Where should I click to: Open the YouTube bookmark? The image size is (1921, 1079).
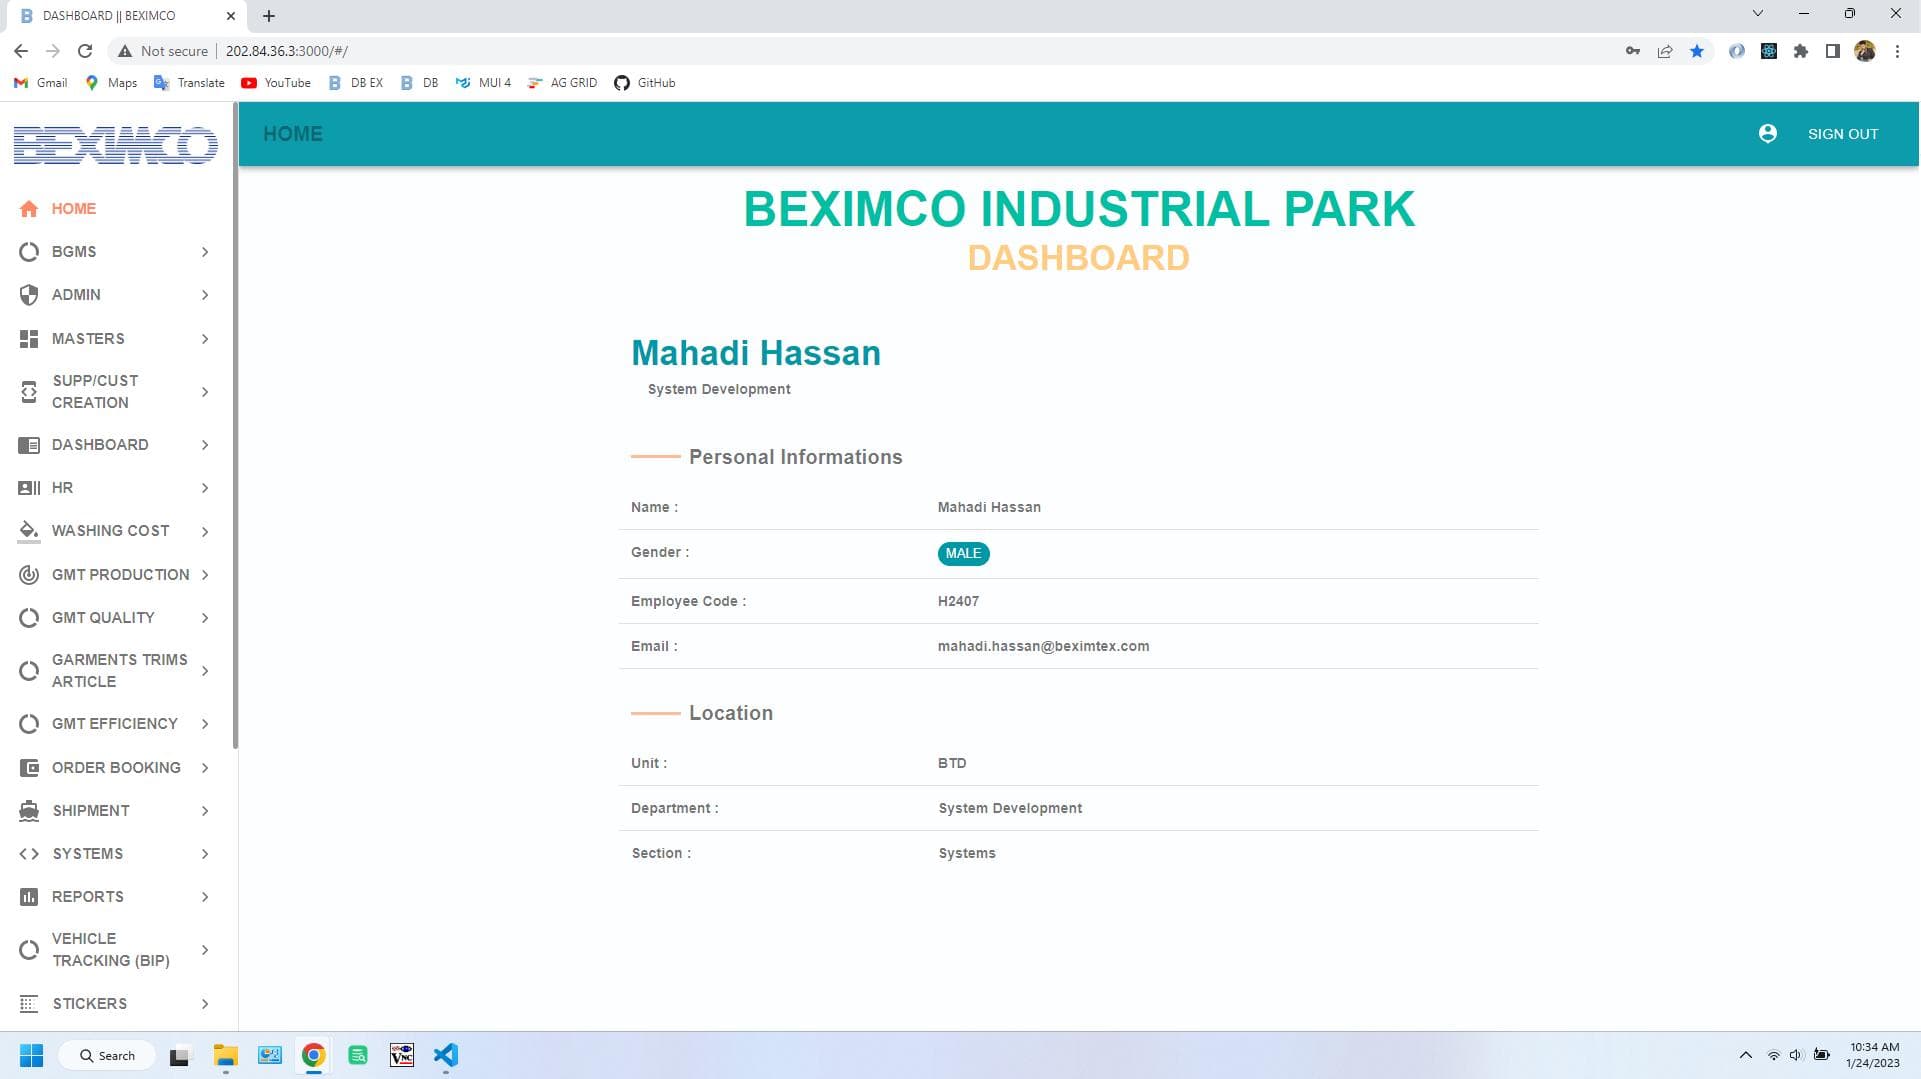coord(276,83)
